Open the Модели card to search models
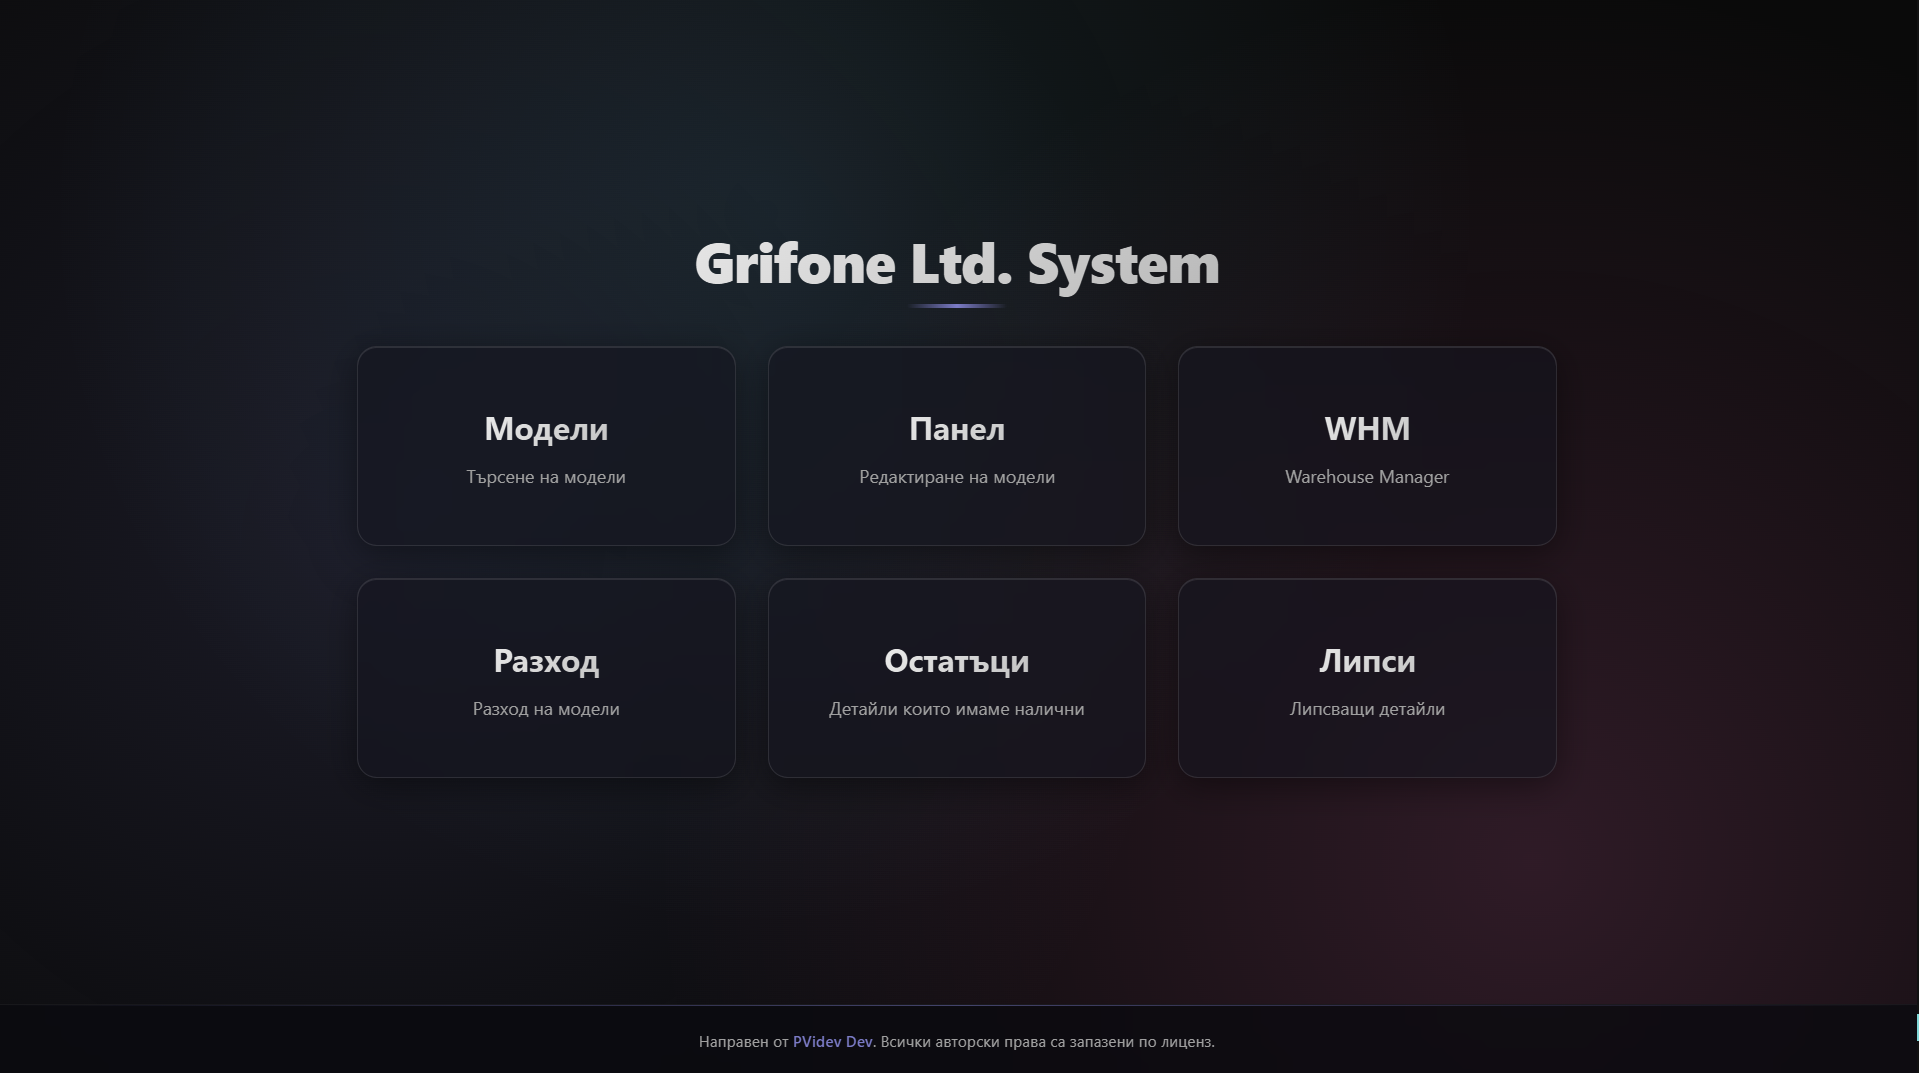This screenshot has height=1073, width=1919. [546, 445]
